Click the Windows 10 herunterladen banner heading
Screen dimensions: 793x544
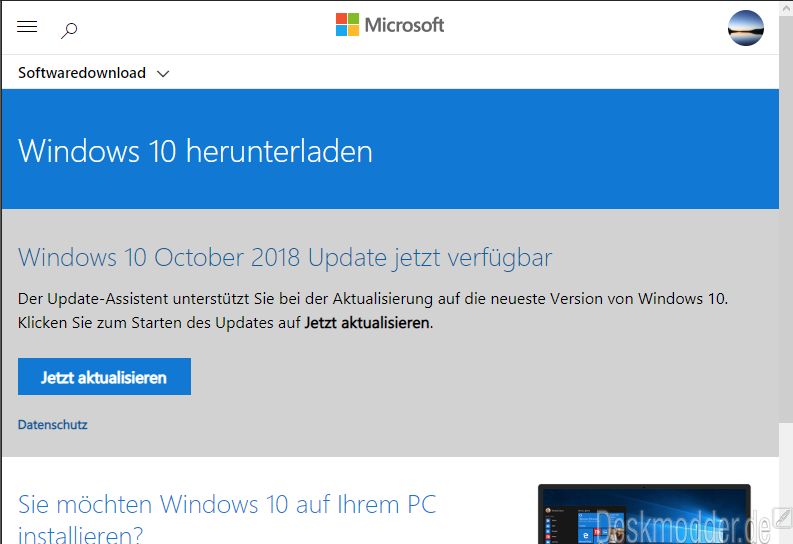point(195,151)
